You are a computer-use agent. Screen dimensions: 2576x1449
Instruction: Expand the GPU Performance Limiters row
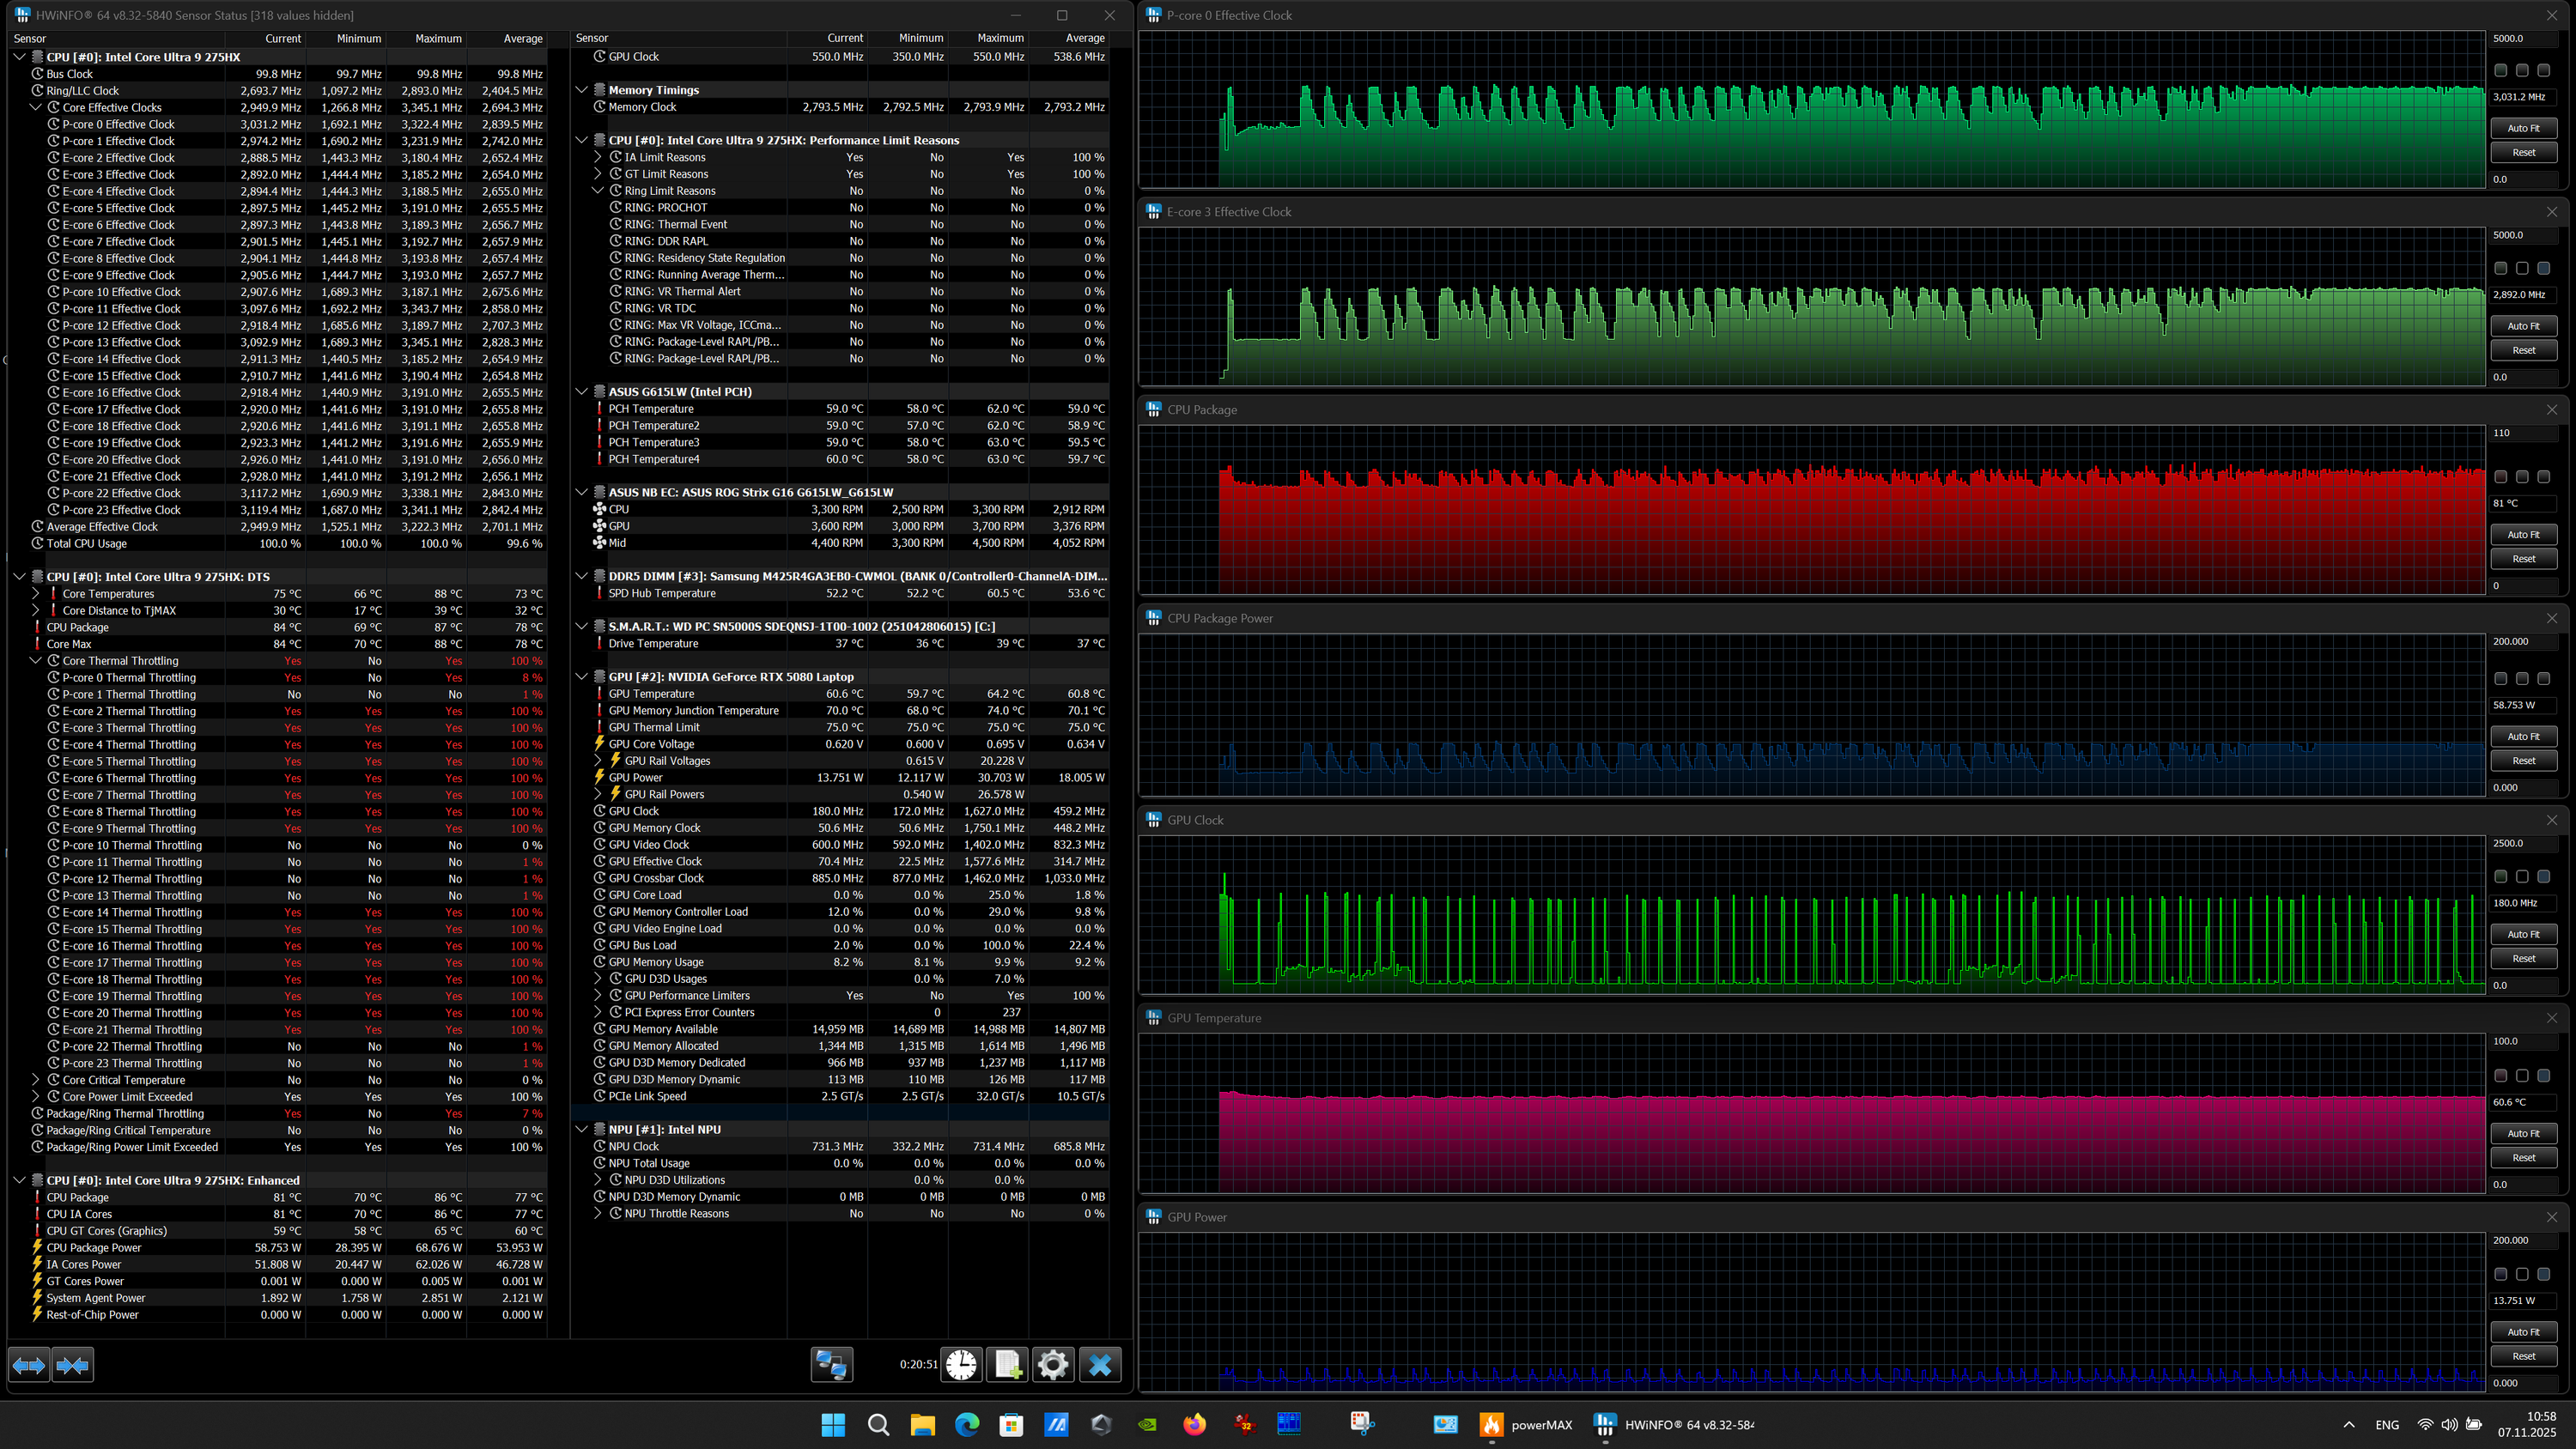click(598, 996)
